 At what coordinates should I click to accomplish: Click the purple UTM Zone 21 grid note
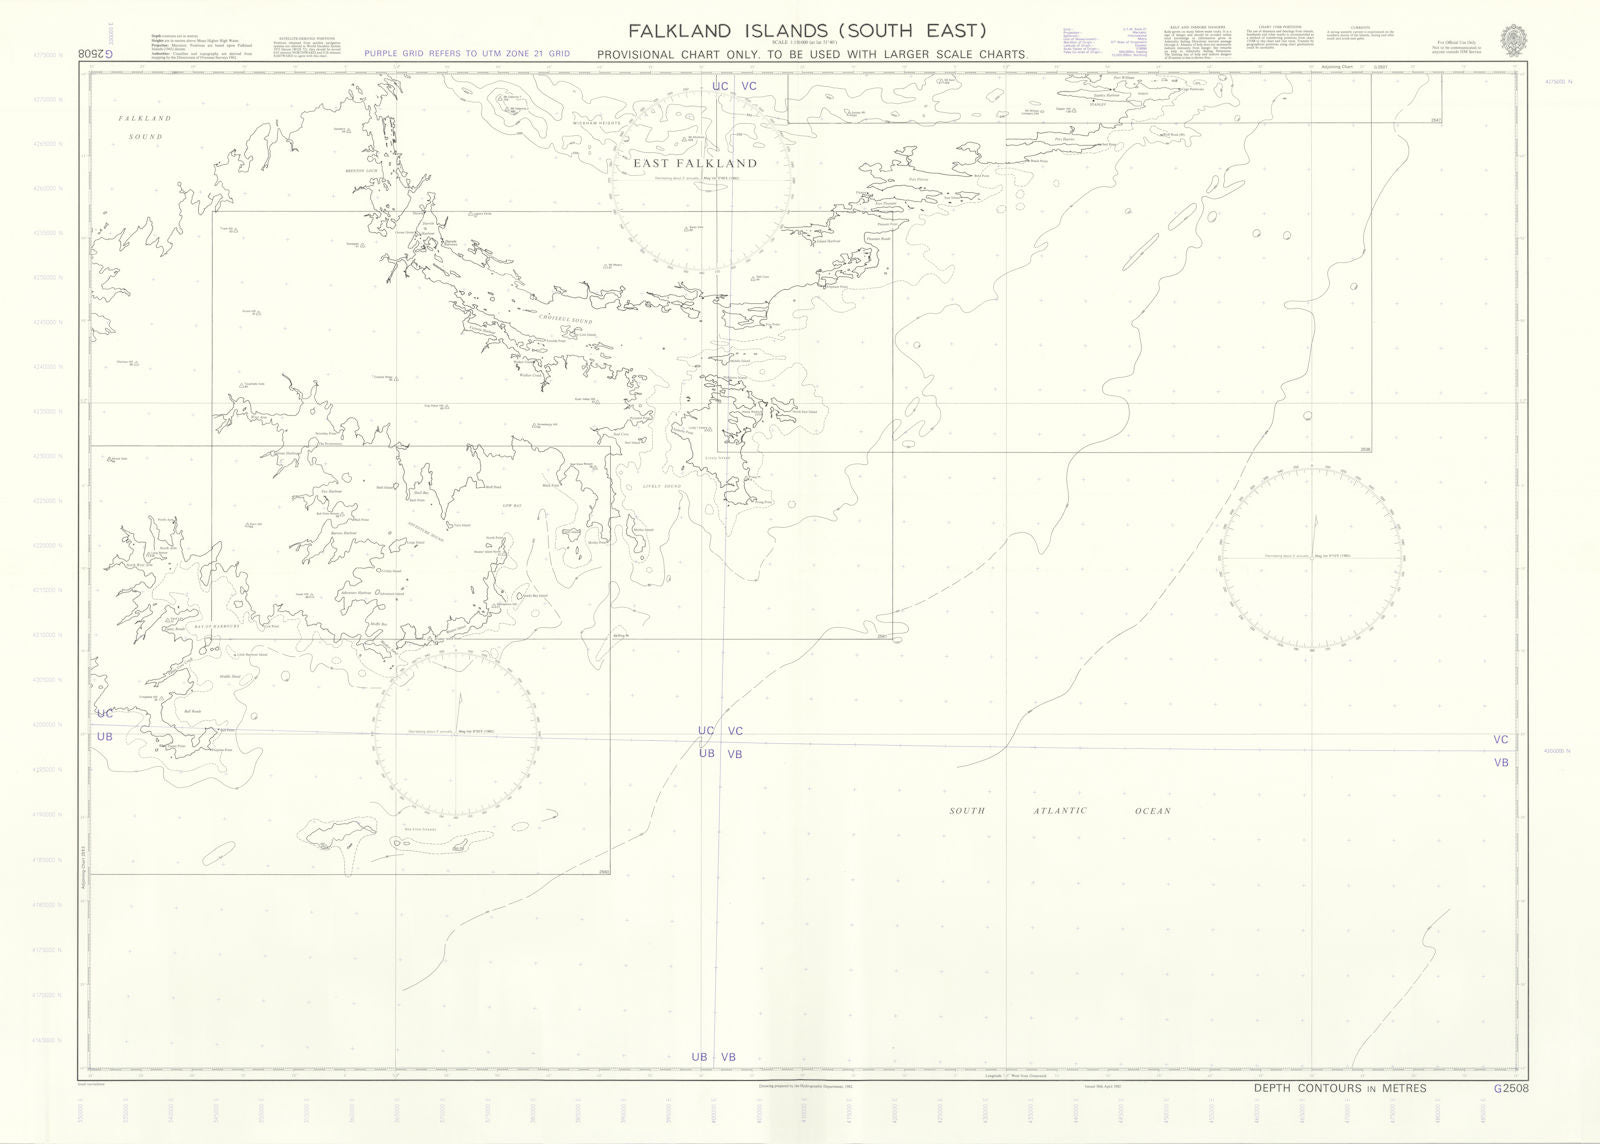pos(467,53)
